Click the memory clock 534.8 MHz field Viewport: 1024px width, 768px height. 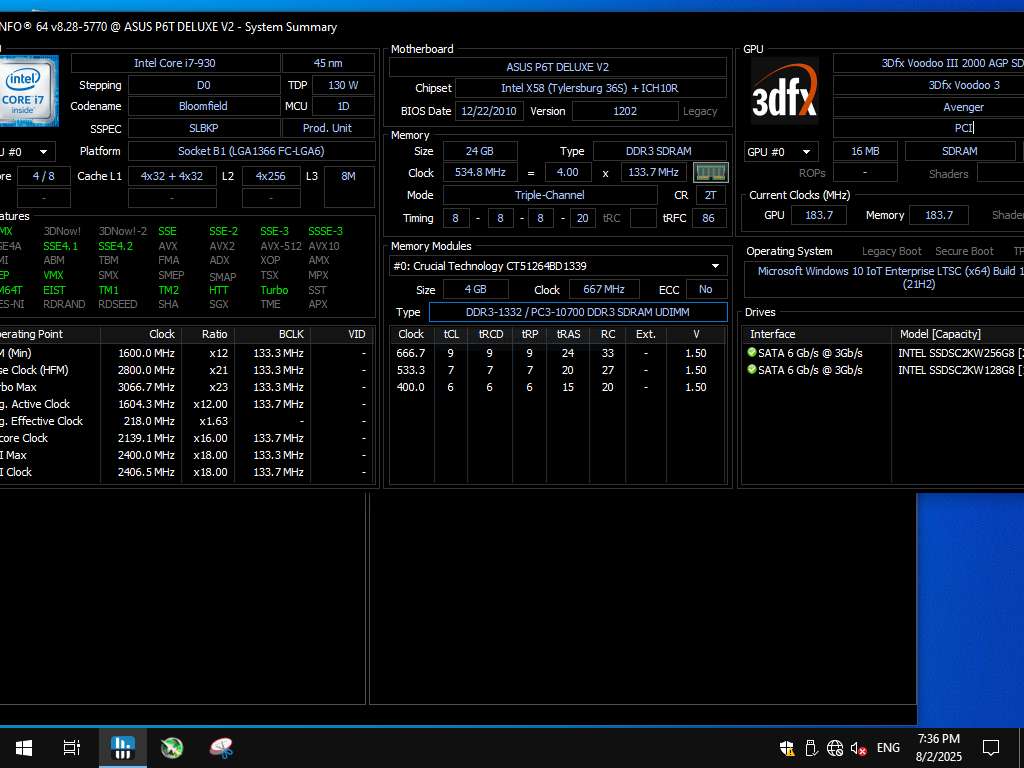(480, 172)
